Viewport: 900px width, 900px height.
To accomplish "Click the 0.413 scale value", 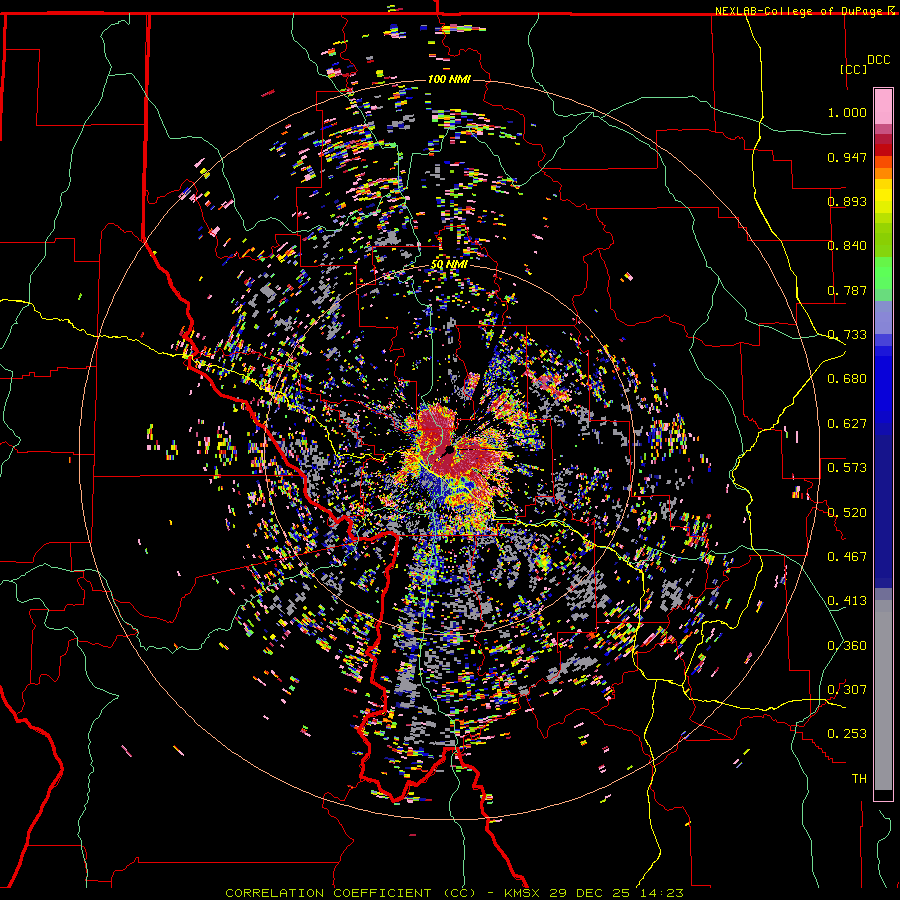I will click(x=847, y=601).
